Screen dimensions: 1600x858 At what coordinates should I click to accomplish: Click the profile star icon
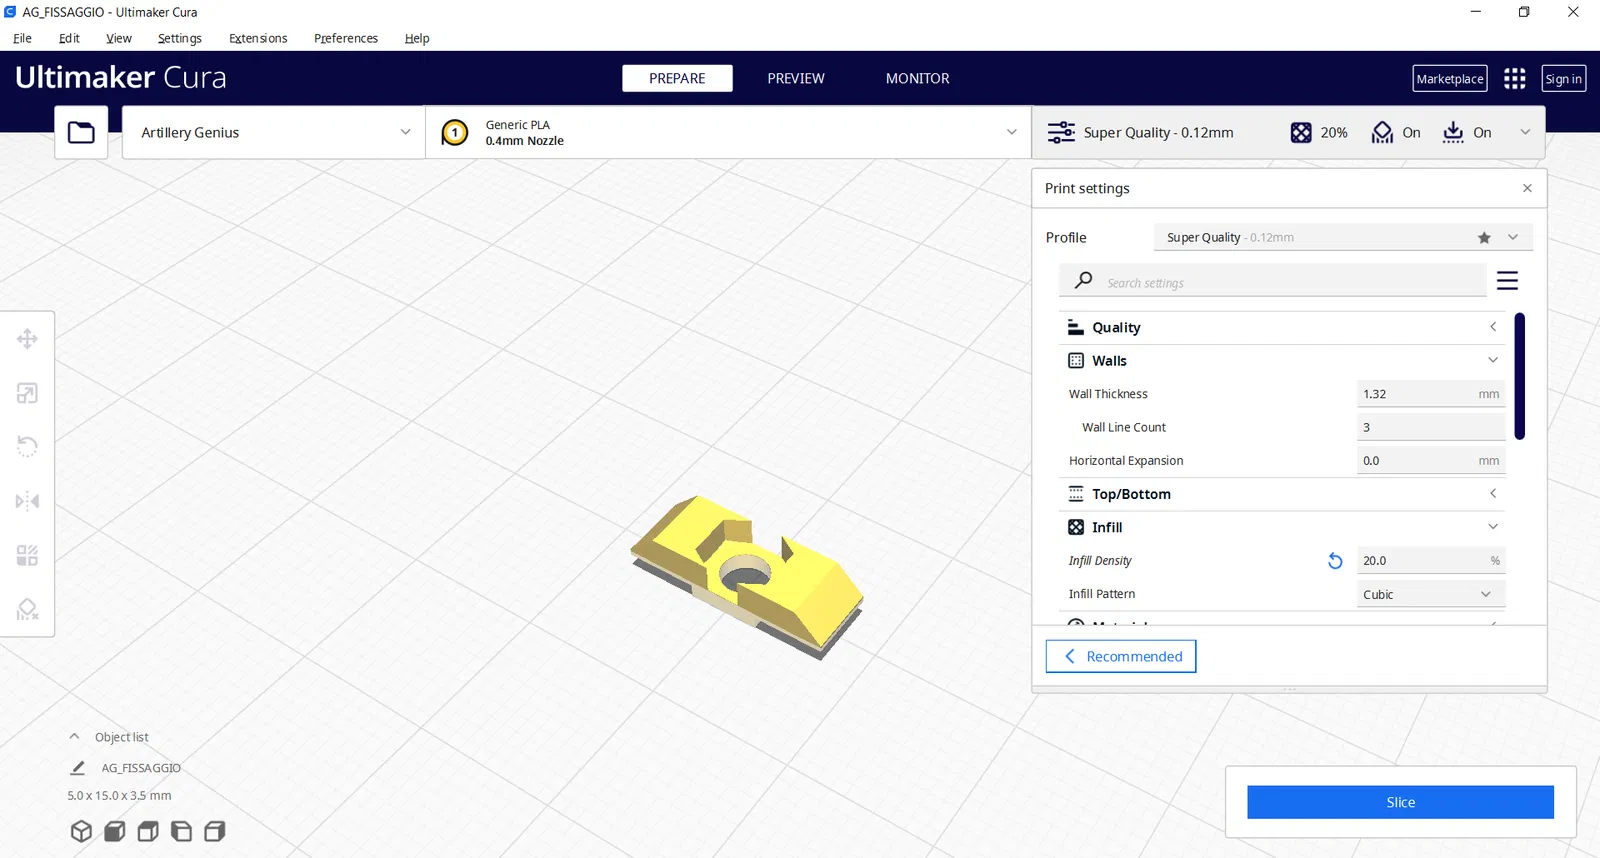point(1484,238)
